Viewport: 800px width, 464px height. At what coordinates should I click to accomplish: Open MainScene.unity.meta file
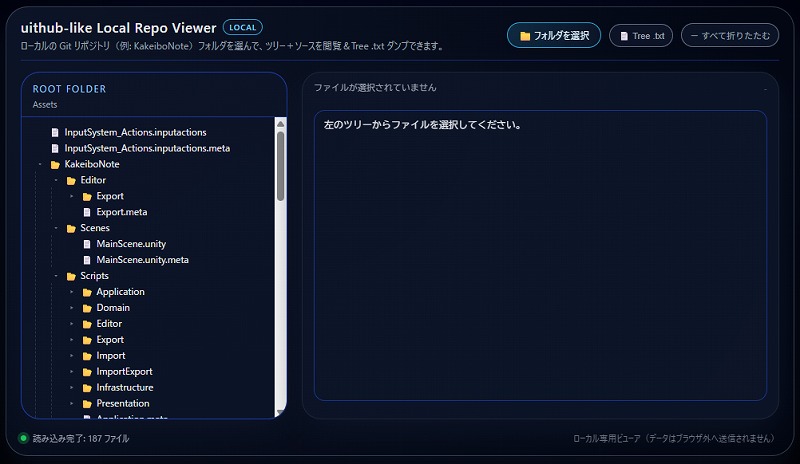click(142, 259)
